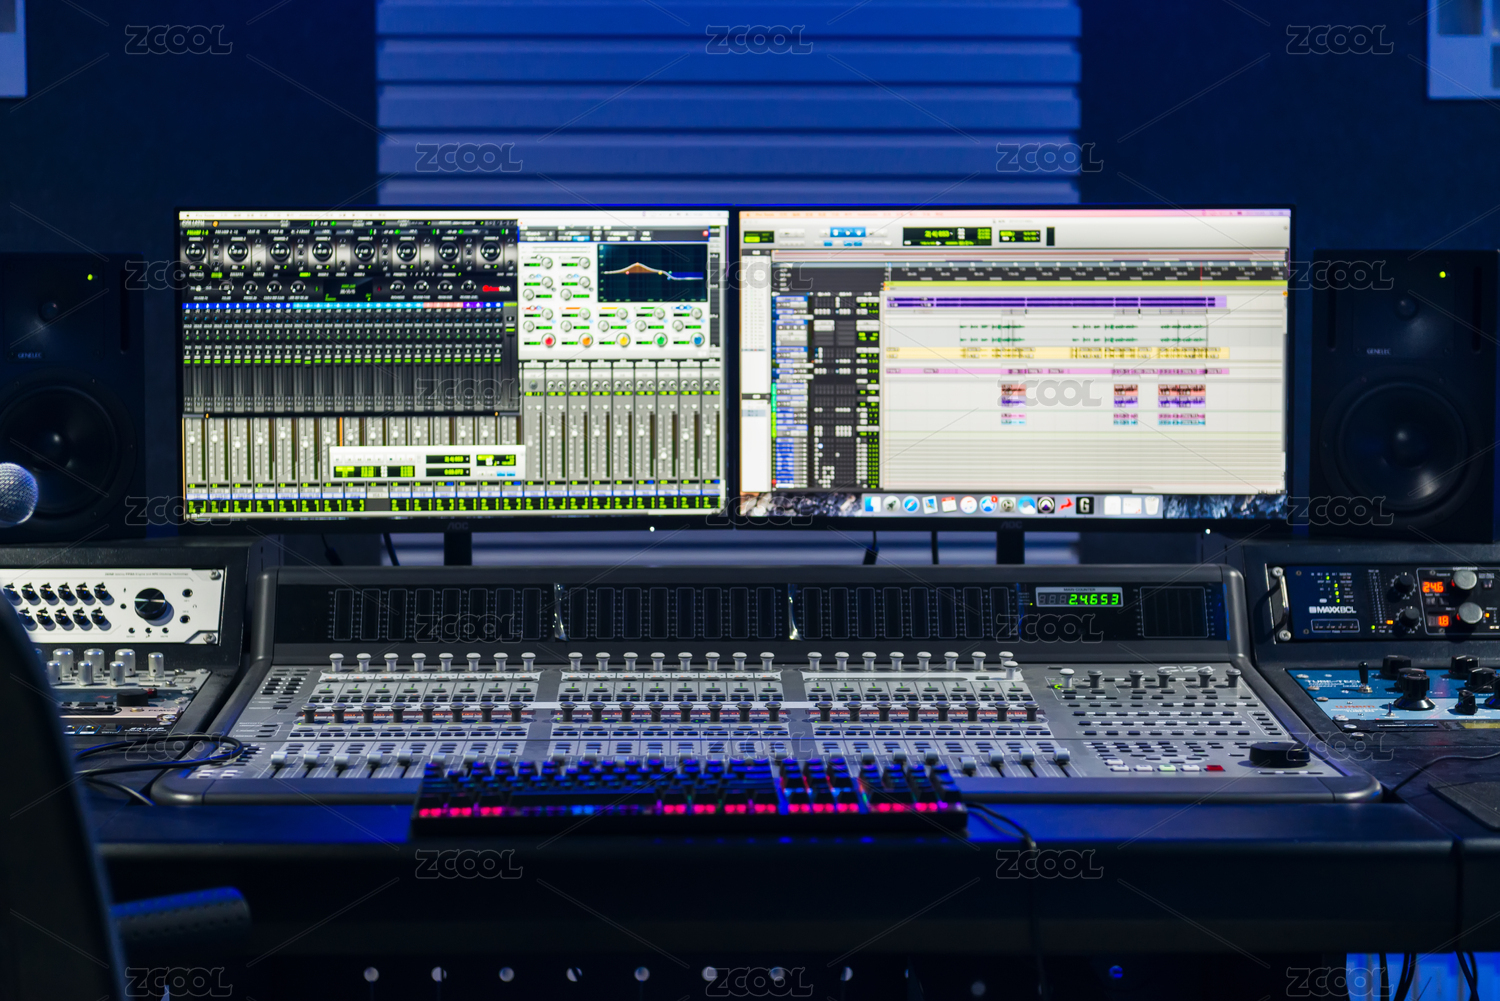Open Pro Tools menu on right monitor
Screen dimensions: 1500x1001
pos(765,214)
